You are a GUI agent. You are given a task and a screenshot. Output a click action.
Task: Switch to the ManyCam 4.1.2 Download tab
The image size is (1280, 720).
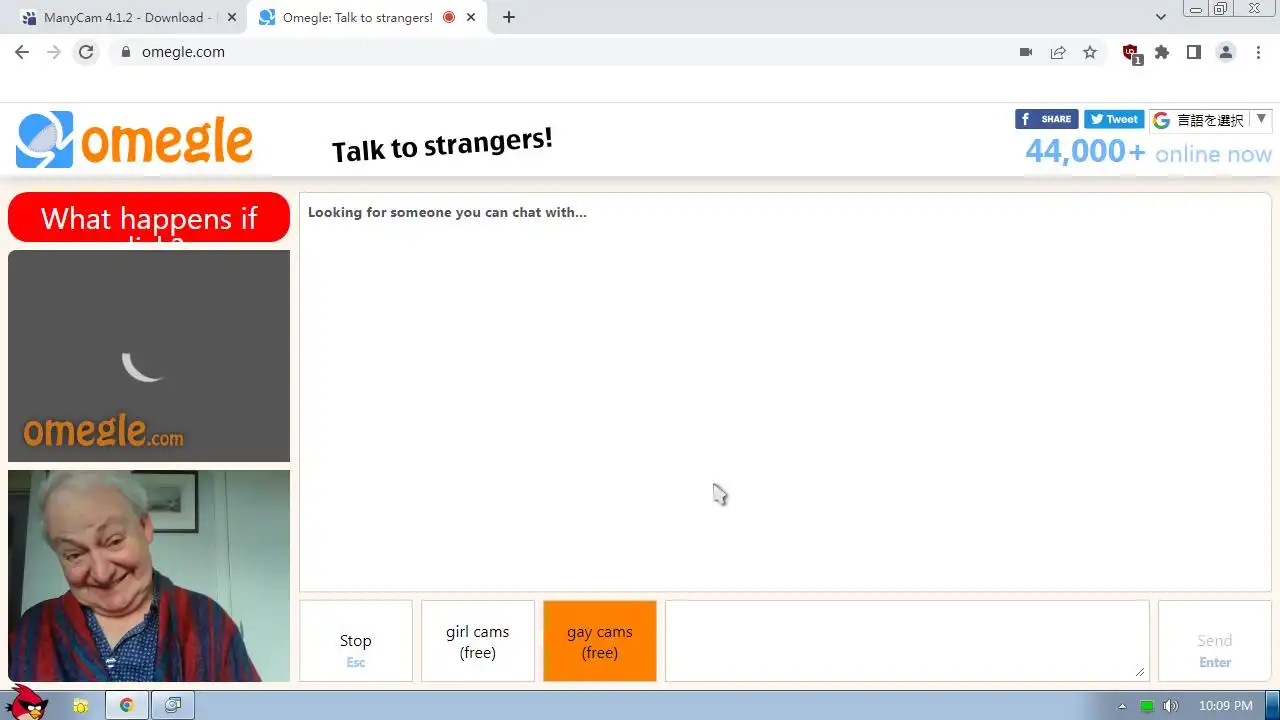pyautogui.click(x=126, y=17)
